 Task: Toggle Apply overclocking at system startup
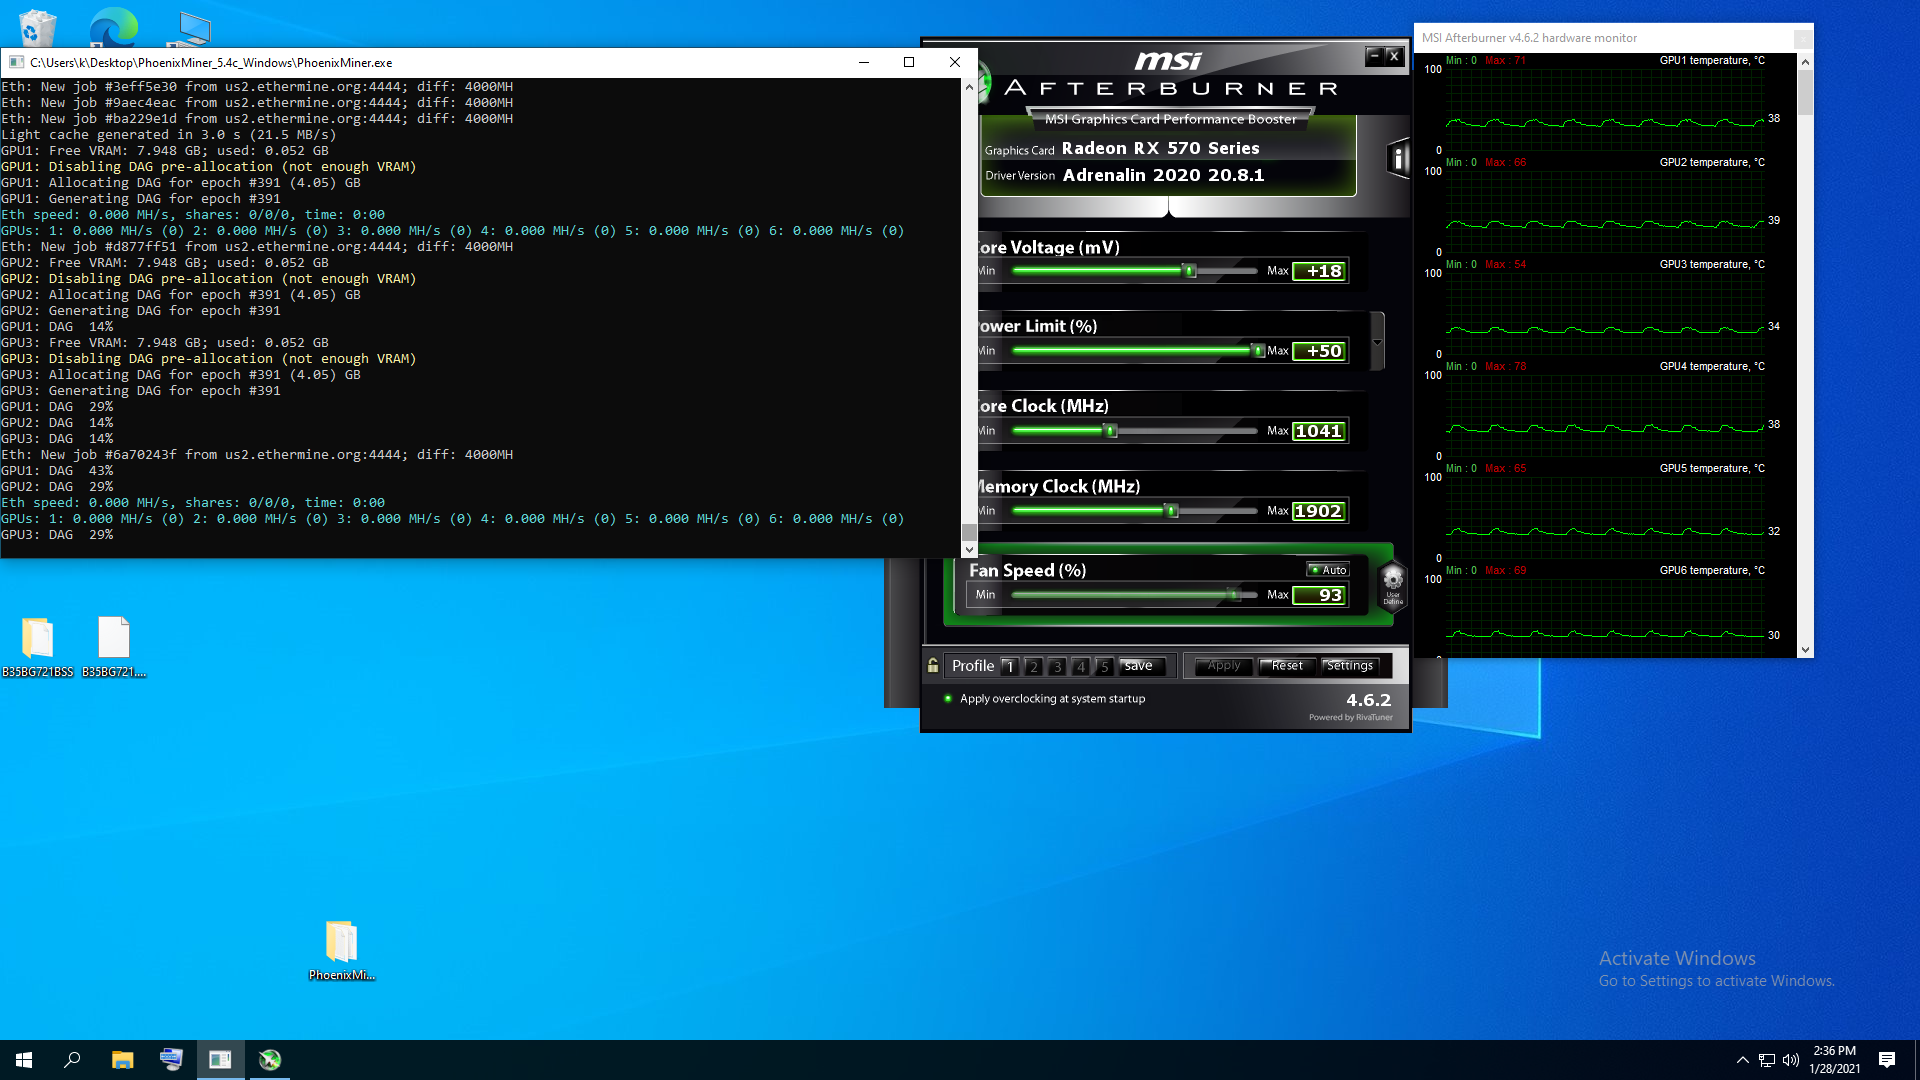click(948, 699)
